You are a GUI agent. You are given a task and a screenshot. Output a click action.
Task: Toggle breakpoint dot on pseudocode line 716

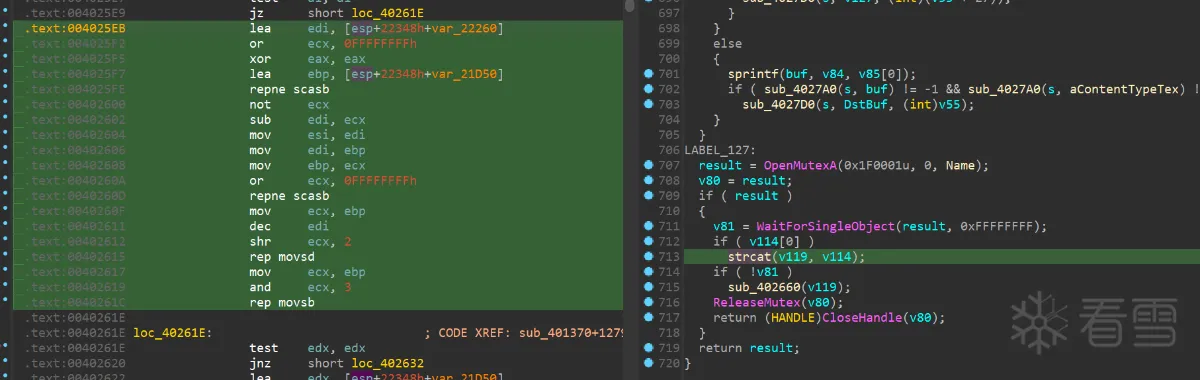649,302
